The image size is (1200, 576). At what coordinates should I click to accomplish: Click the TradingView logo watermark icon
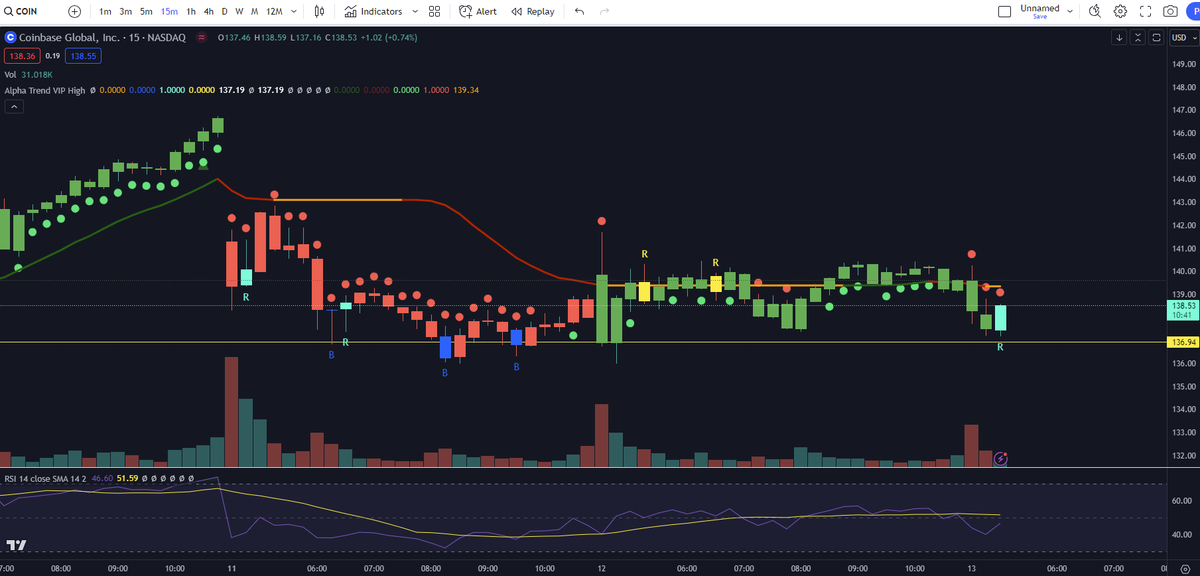coord(16,545)
